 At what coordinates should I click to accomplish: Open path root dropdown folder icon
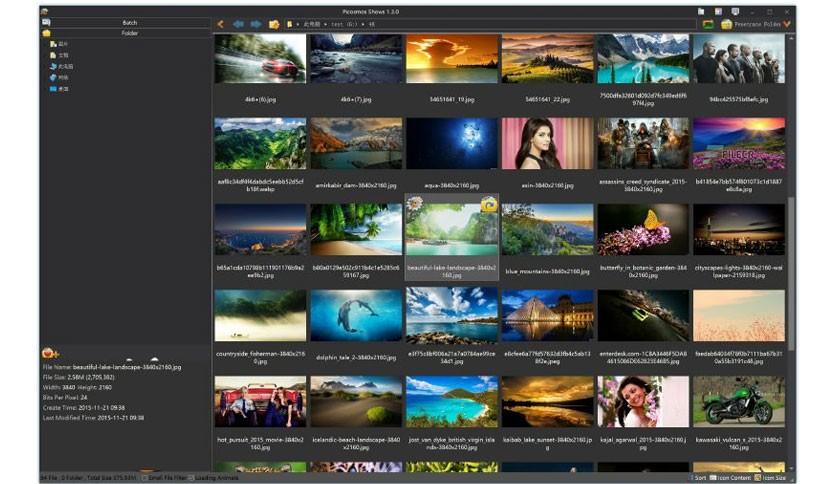[x=290, y=24]
